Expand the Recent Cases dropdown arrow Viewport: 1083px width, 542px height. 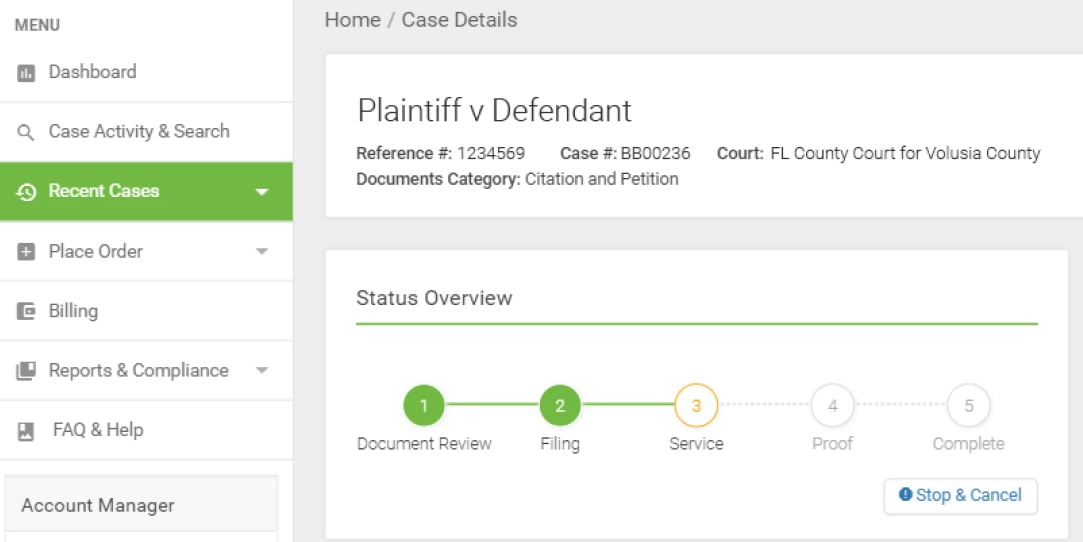point(262,192)
